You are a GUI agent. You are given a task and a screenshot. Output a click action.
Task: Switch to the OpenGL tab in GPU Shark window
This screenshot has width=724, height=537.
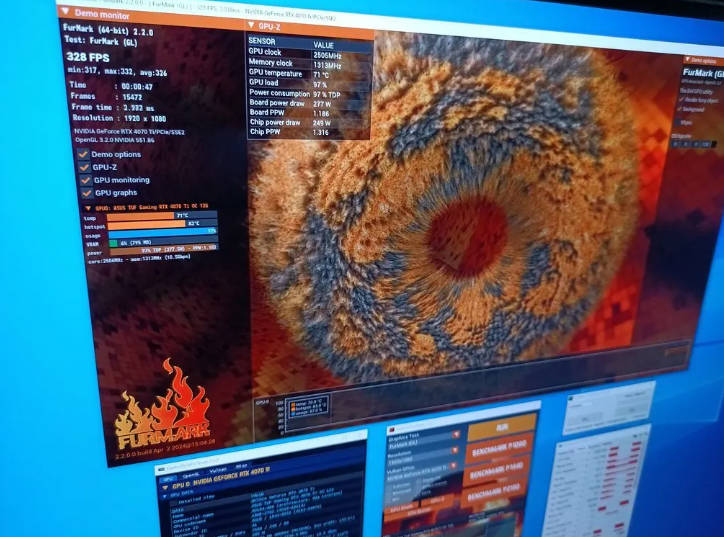tap(191, 474)
